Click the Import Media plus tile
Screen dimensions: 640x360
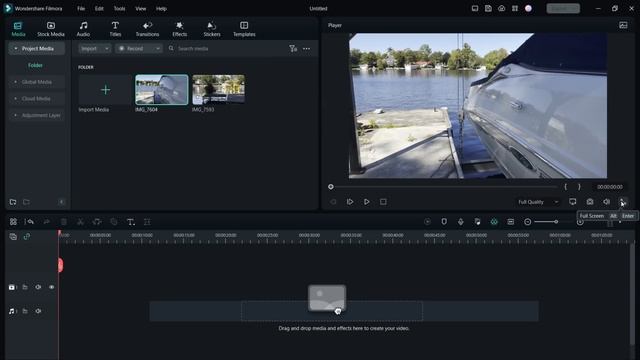click(105, 89)
